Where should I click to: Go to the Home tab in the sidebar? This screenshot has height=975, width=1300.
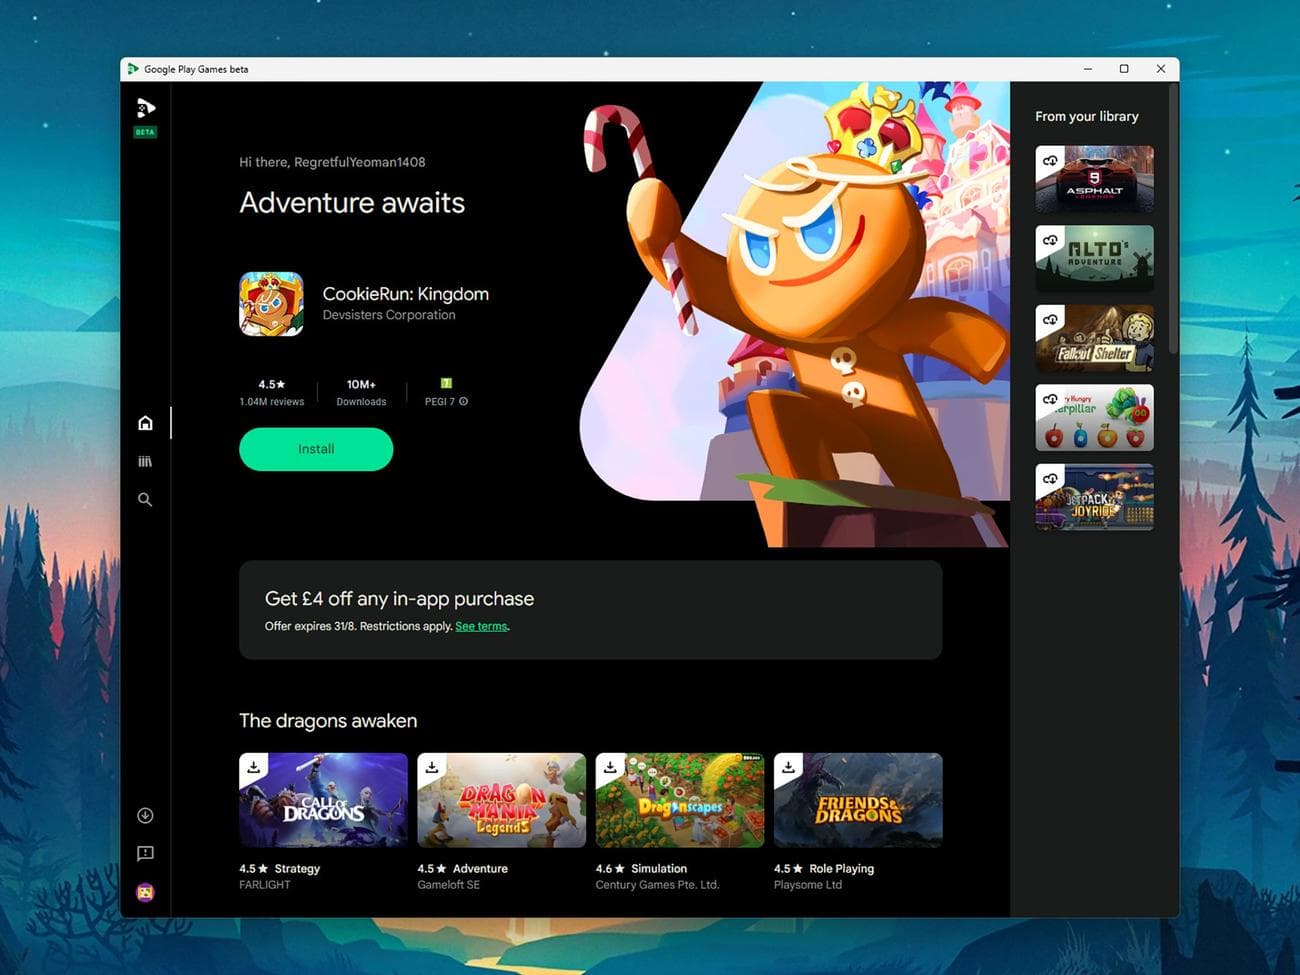145,422
